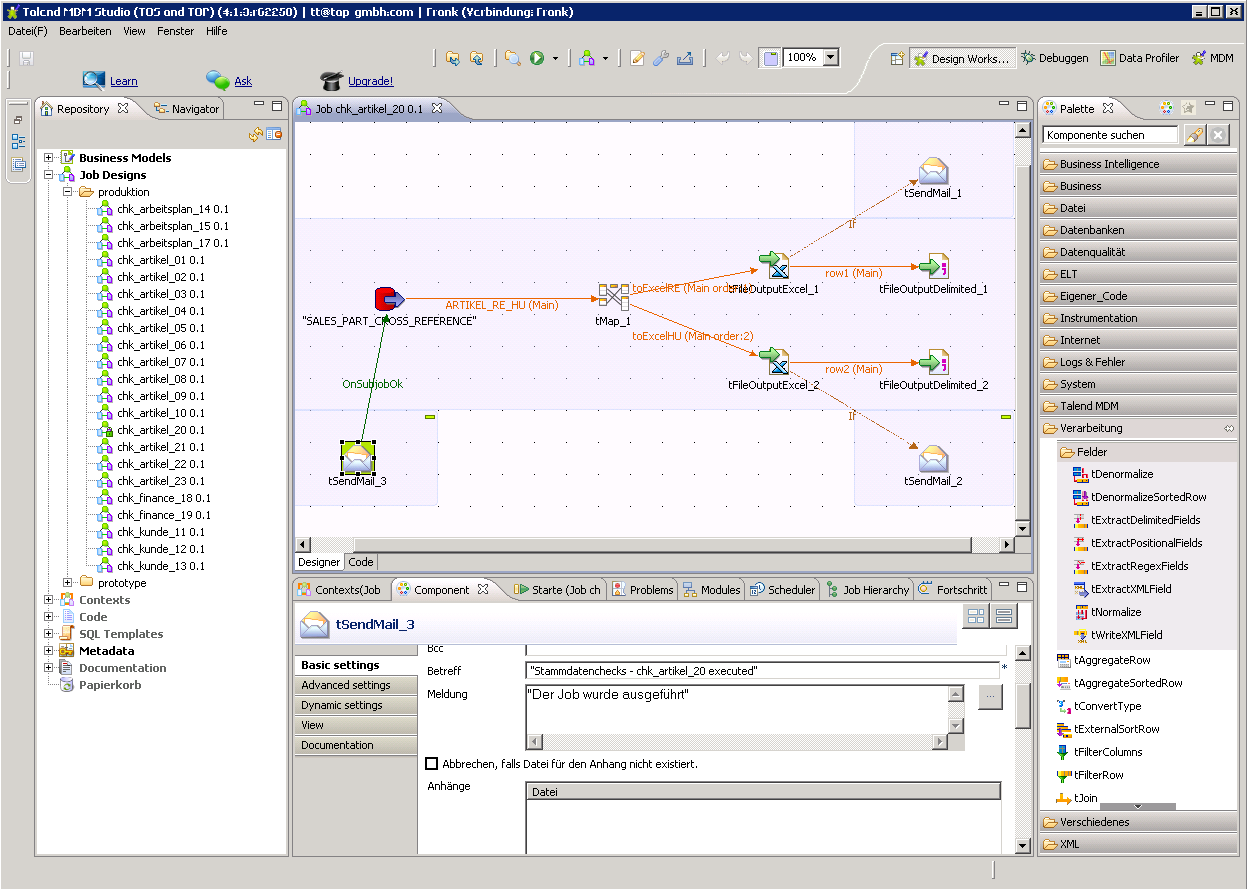Switch to the Navigator tab
This screenshot has height=889, width=1247.
click(186, 109)
